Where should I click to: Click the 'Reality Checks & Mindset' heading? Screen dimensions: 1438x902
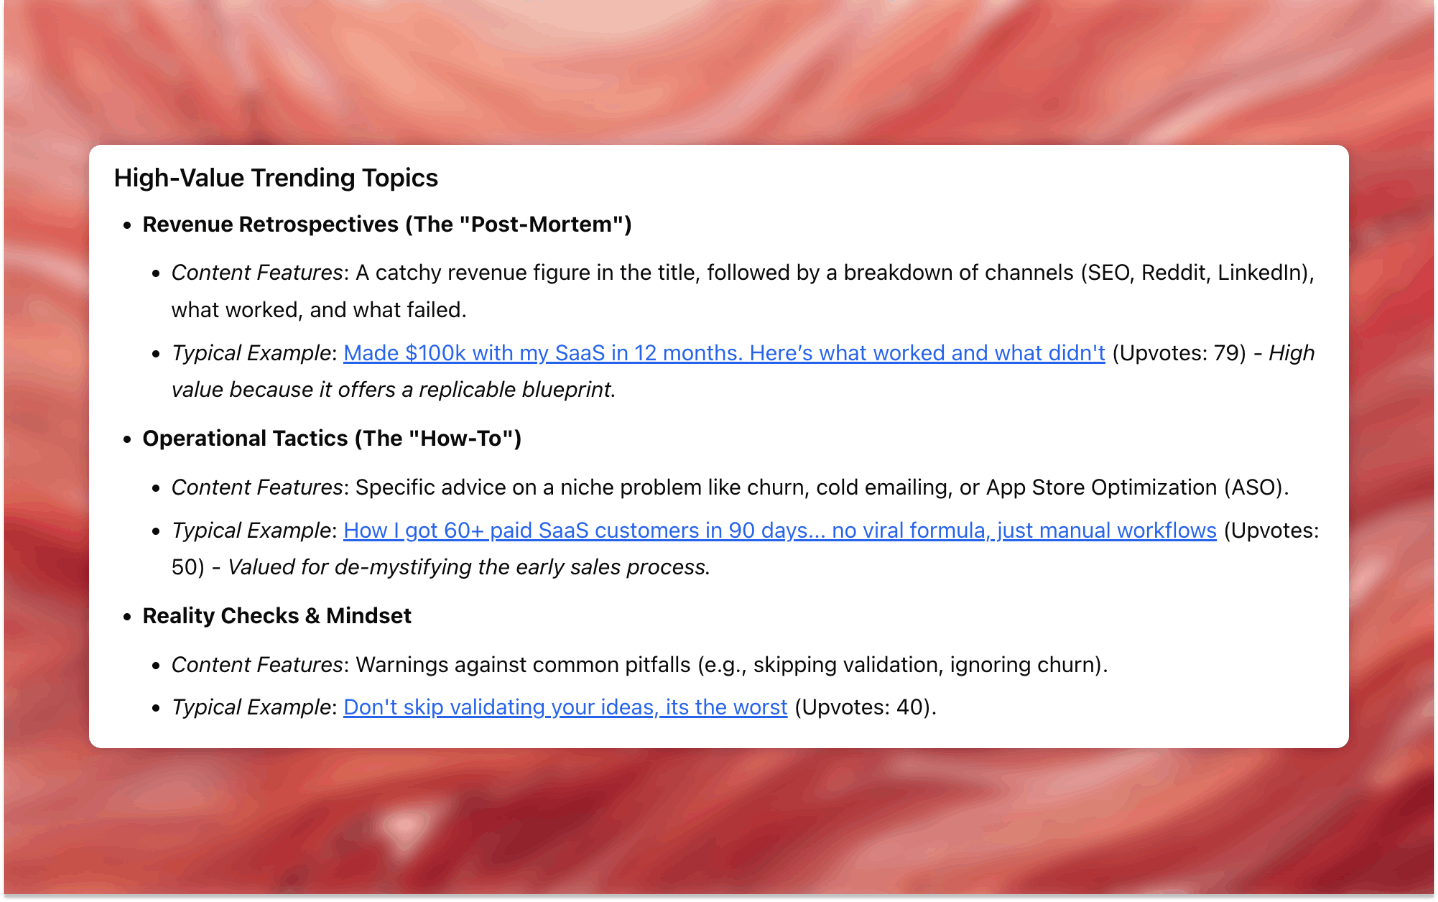point(277,616)
